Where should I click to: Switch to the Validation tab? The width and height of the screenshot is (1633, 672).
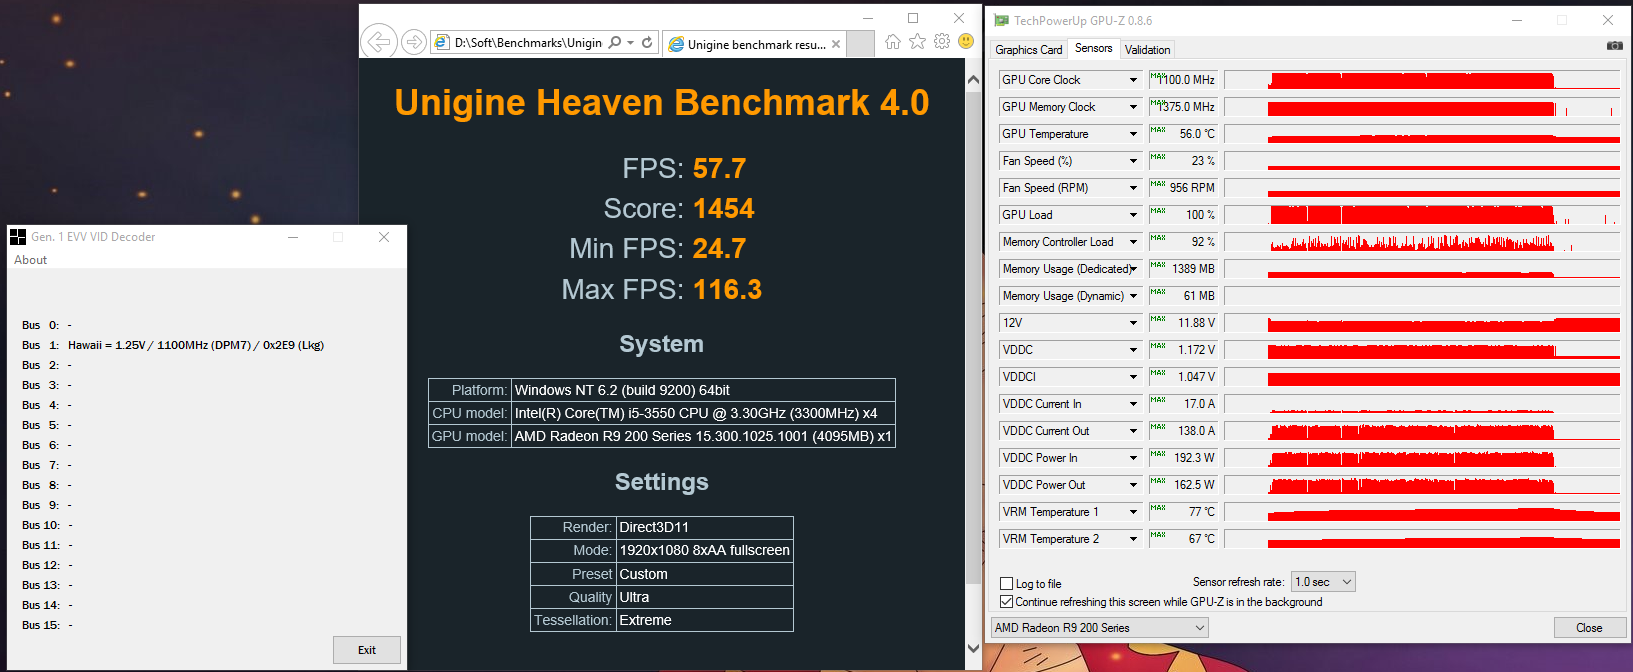(1147, 49)
